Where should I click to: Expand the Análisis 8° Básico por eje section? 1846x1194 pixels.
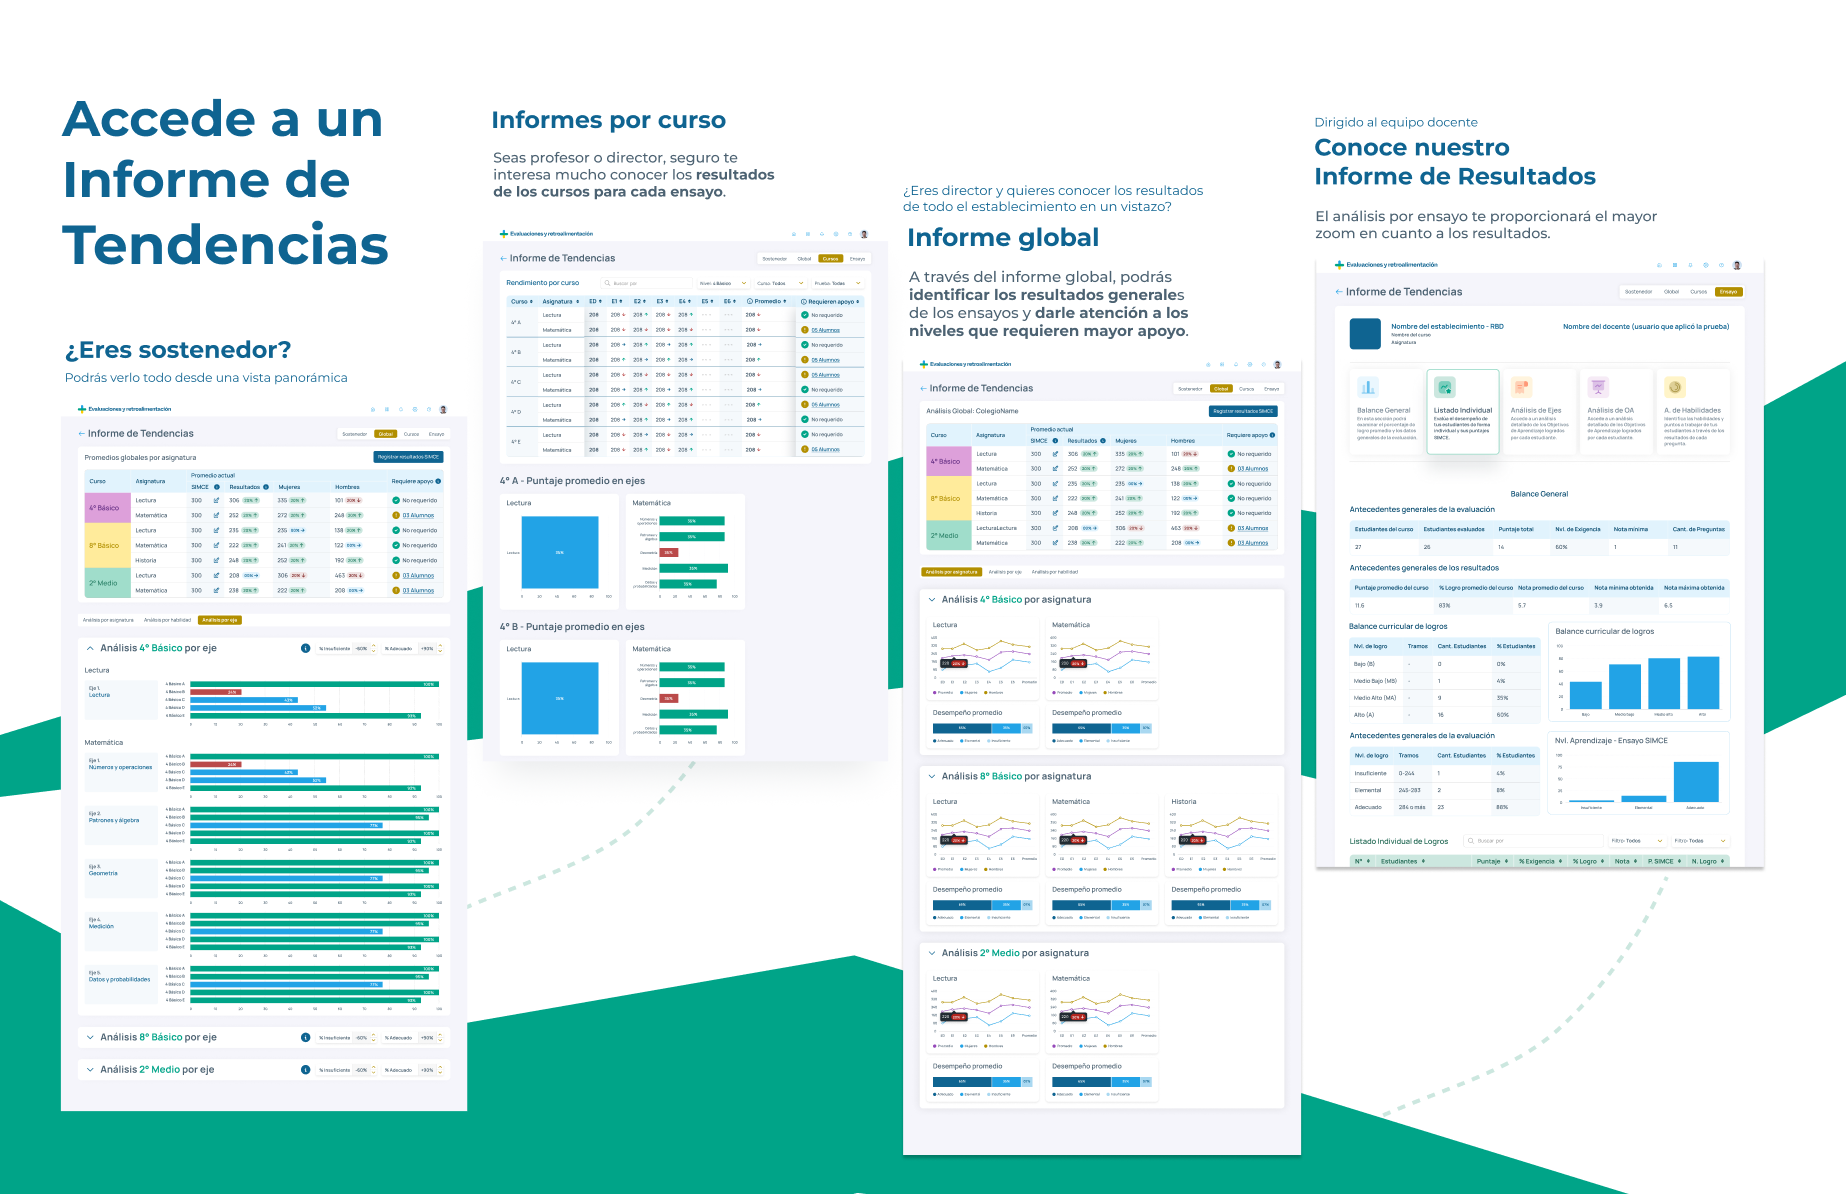90,1037
